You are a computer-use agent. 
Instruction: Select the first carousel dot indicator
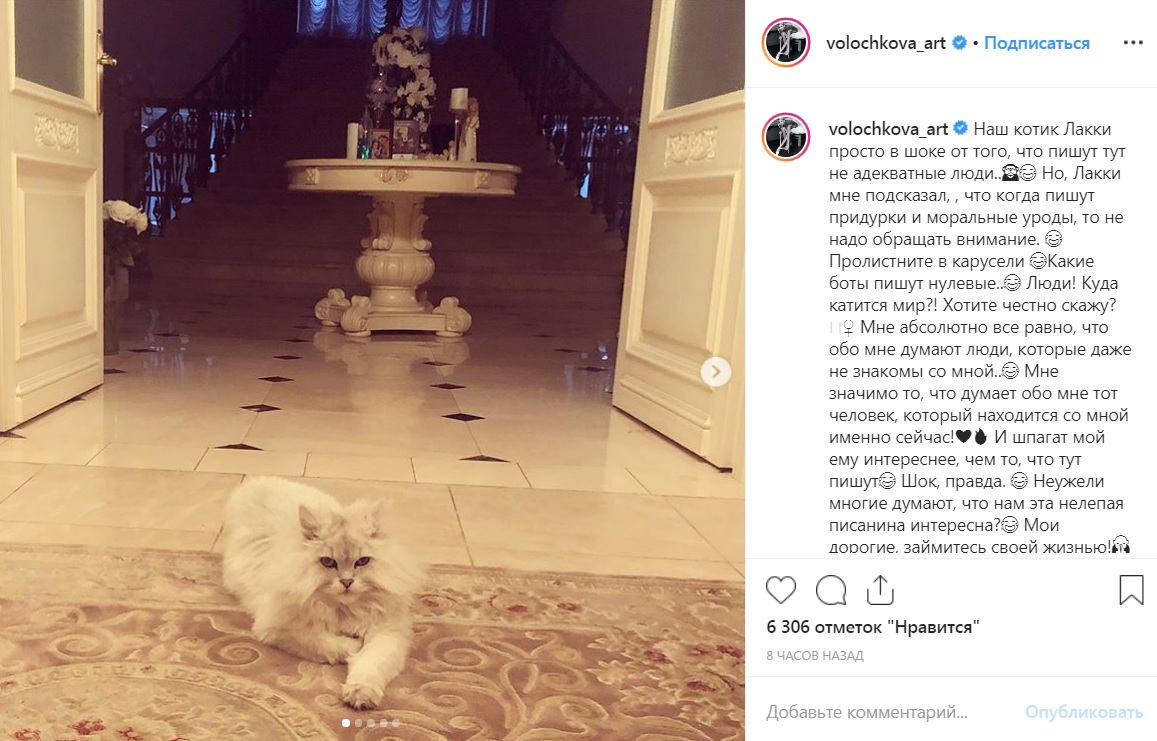click(x=346, y=723)
